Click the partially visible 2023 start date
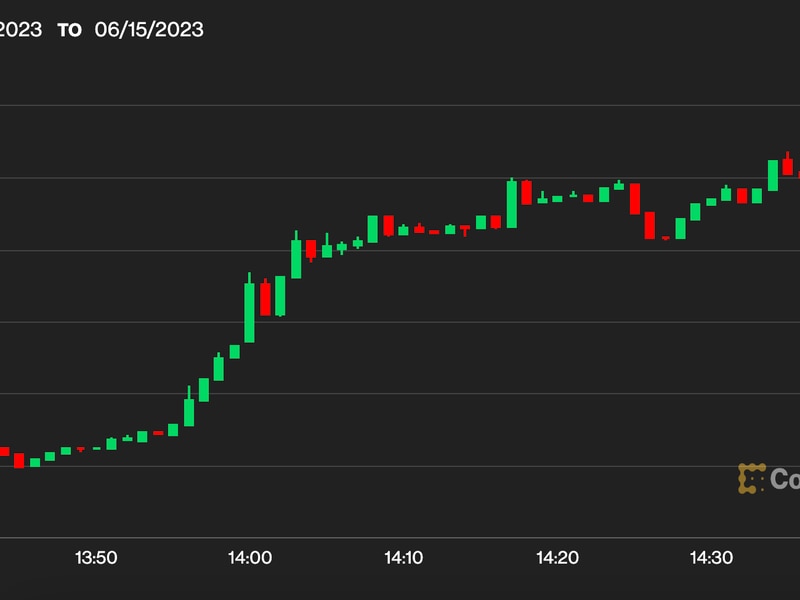This screenshot has height=600, width=800. pos(20,30)
